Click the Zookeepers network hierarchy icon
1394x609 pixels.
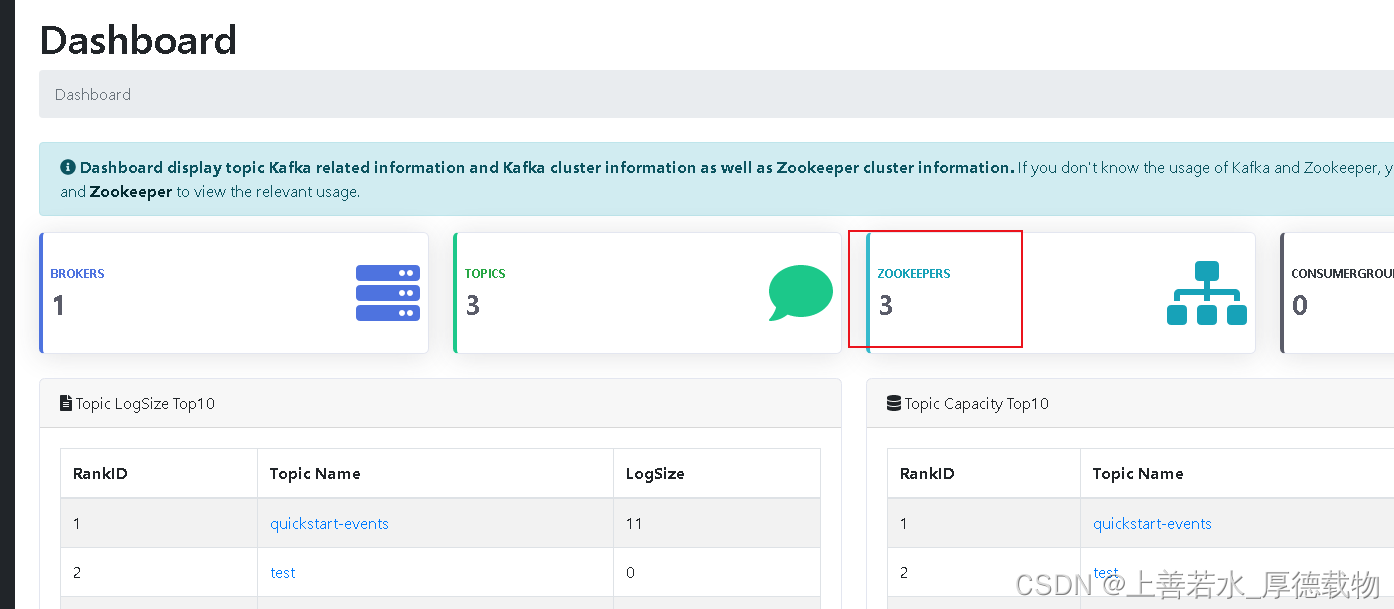tap(1207, 293)
